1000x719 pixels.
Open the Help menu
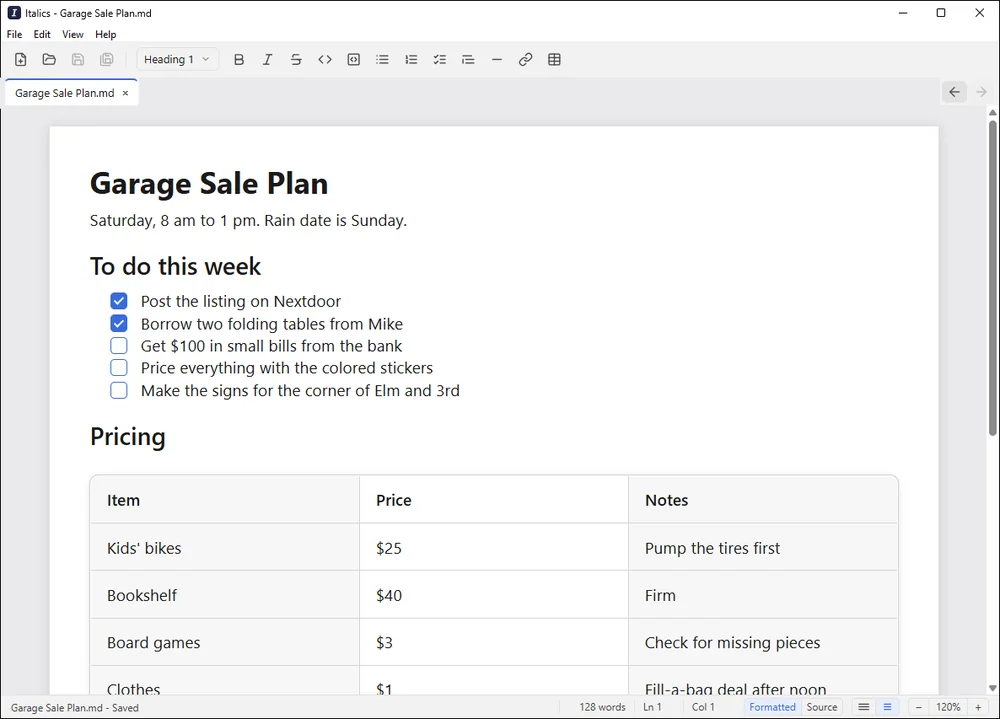point(106,34)
